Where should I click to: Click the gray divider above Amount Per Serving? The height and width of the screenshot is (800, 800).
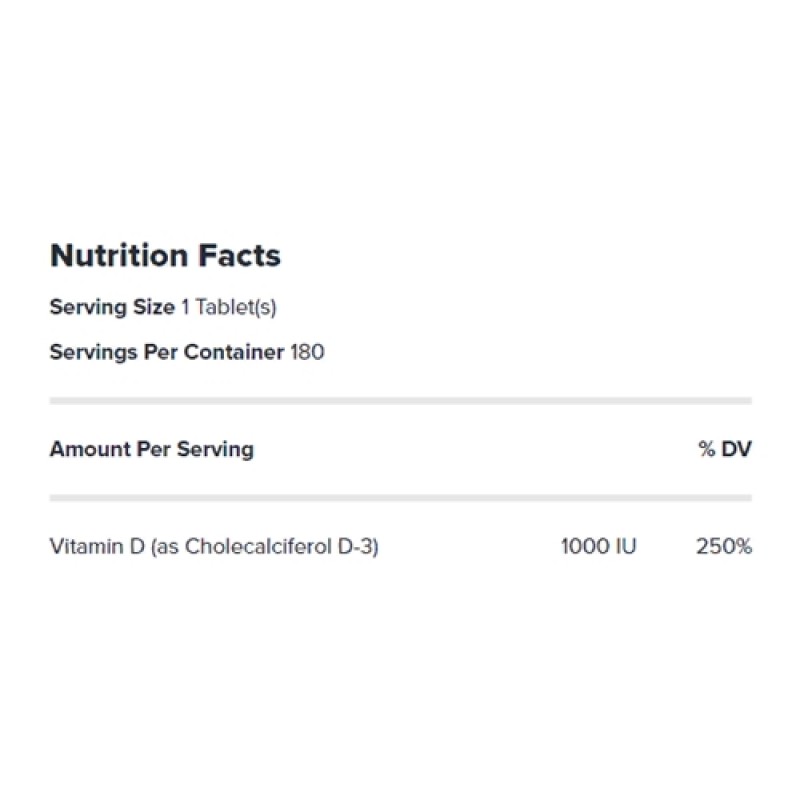coord(400,401)
